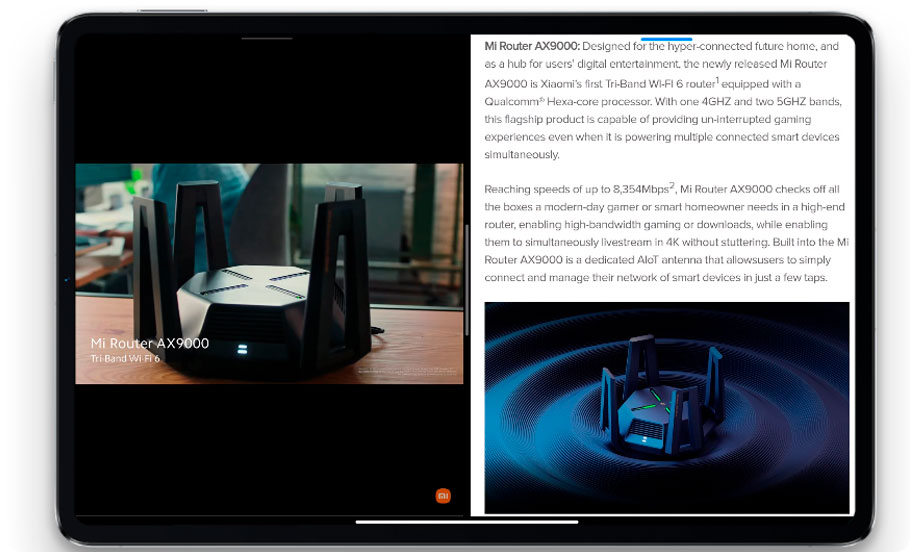916x556 pixels.
Task: Click the word 'simultaneously.' ending first paragraph
Action: point(522,154)
